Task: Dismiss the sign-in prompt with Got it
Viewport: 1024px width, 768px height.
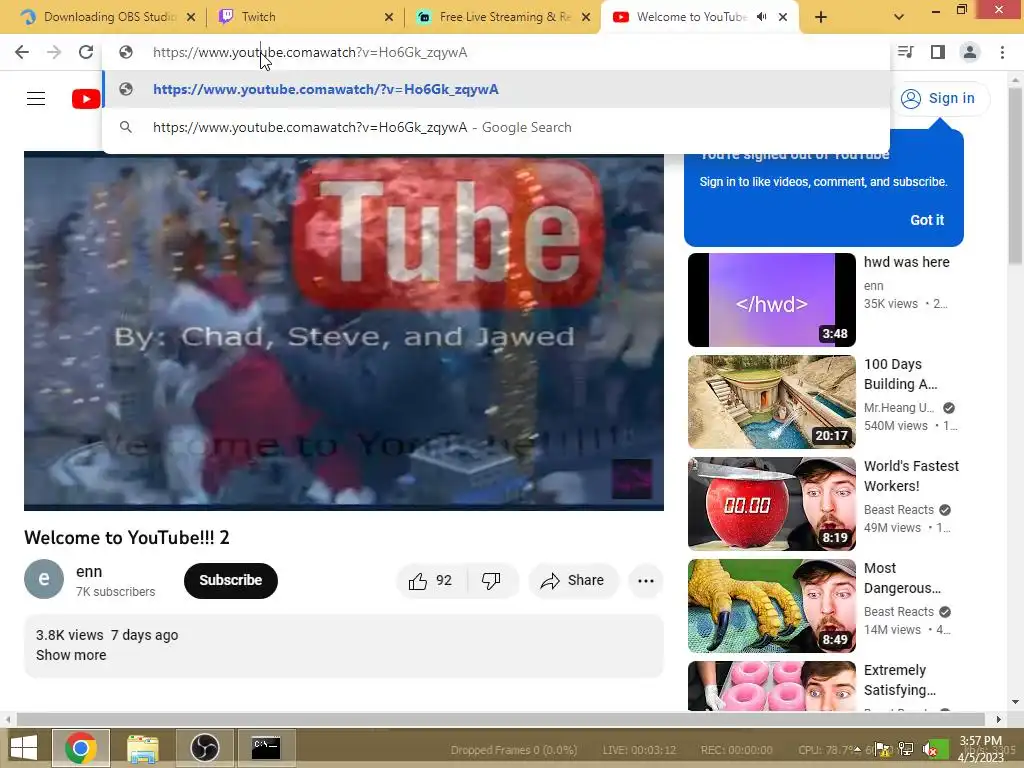Action: pyautogui.click(x=927, y=220)
